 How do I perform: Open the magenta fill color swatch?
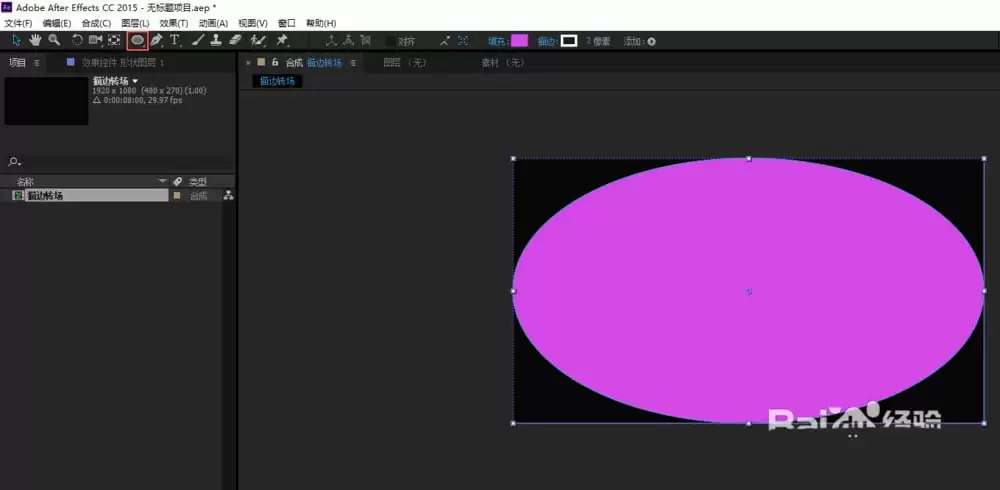coord(520,41)
